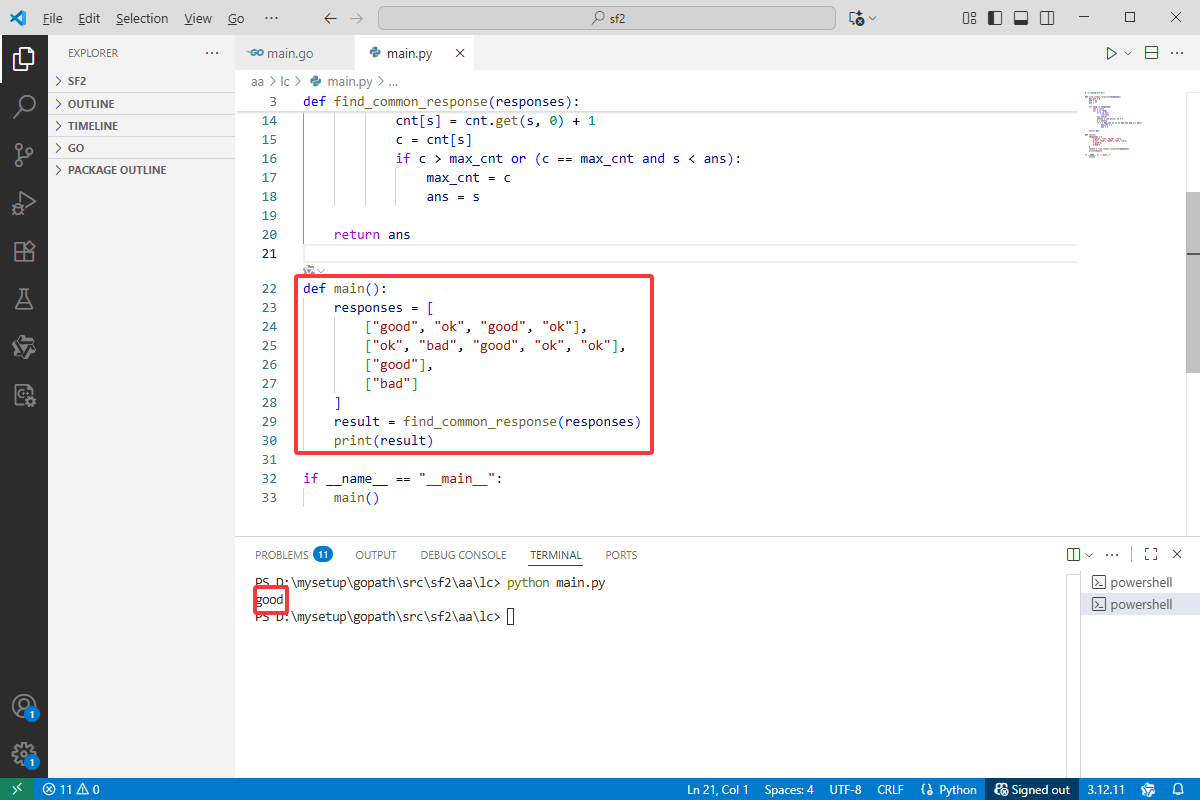This screenshot has height=800, width=1200.
Task: Open the Accounts menu icon
Action: [x=24, y=707]
